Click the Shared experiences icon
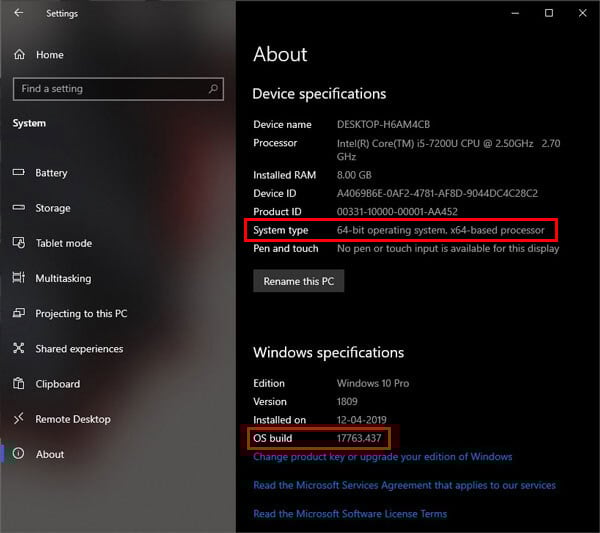Image resolution: width=600 pixels, height=533 pixels. coord(18,348)
